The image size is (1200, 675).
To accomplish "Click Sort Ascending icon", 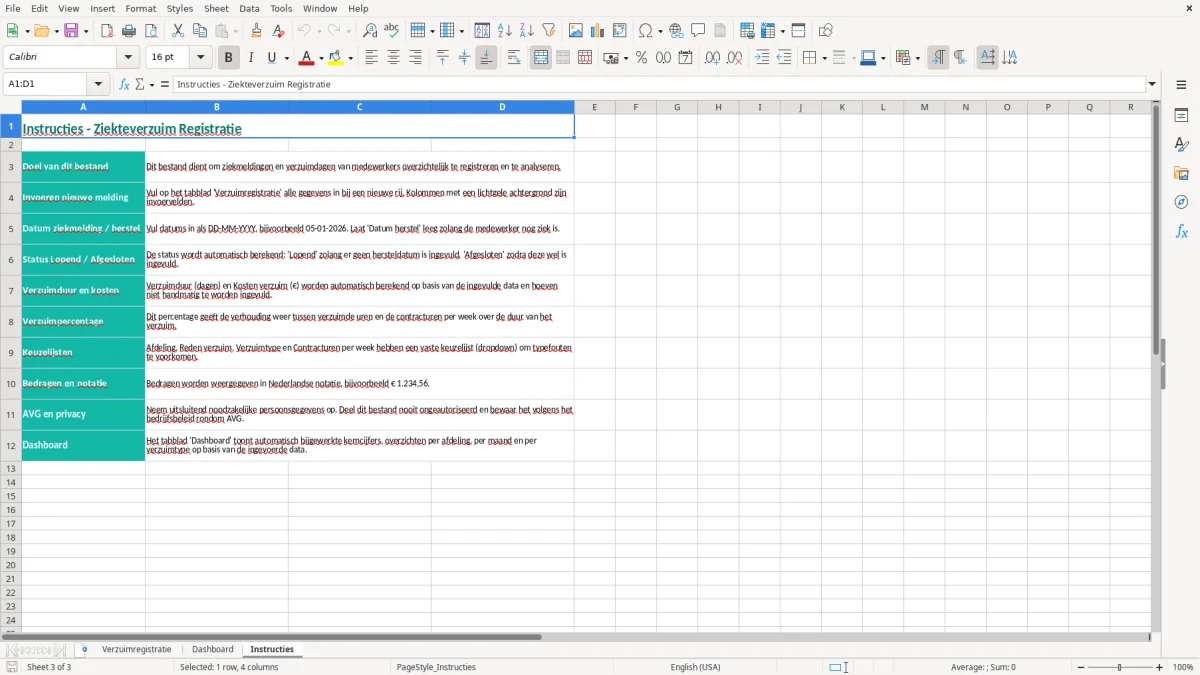I will point(505,31).
